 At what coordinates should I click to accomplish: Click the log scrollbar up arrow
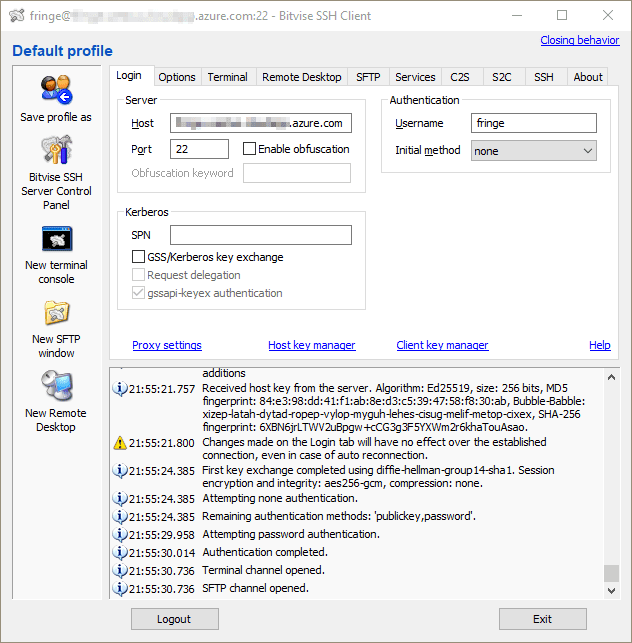[x=611, y=377]
